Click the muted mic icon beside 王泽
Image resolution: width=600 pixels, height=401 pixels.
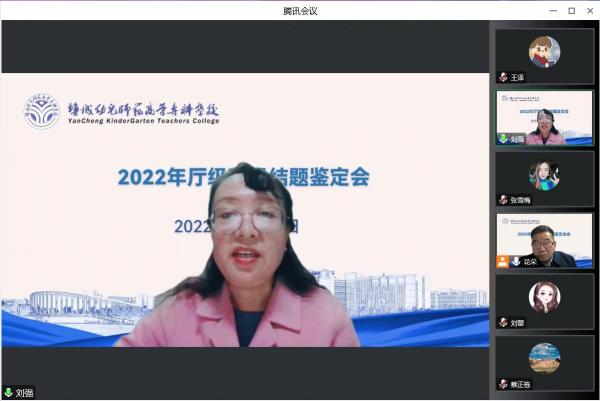pyautogui.click(x=503, y=77)
